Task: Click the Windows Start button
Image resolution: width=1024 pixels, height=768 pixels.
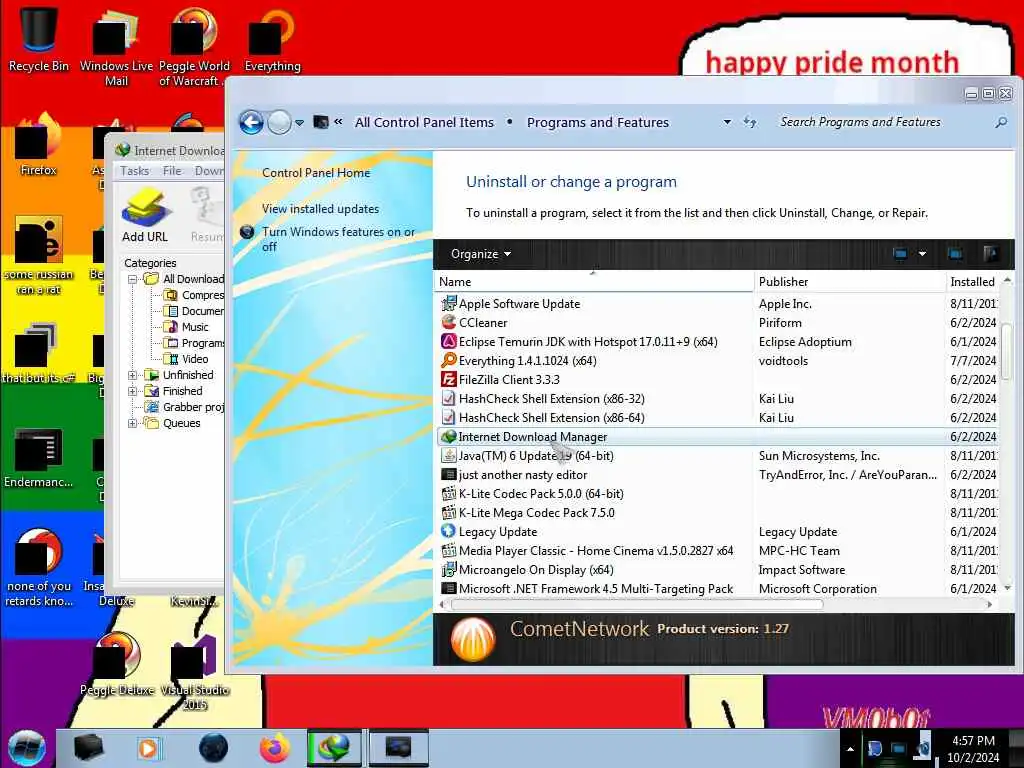Action: pyautogui.click(x=27, y=748)
